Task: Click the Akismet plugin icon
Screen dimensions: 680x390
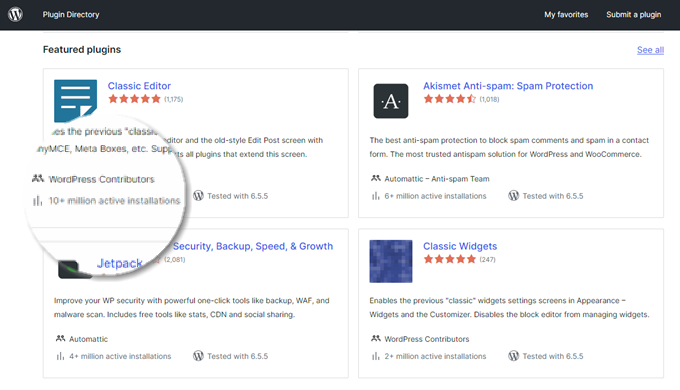Action: [391, 101]
